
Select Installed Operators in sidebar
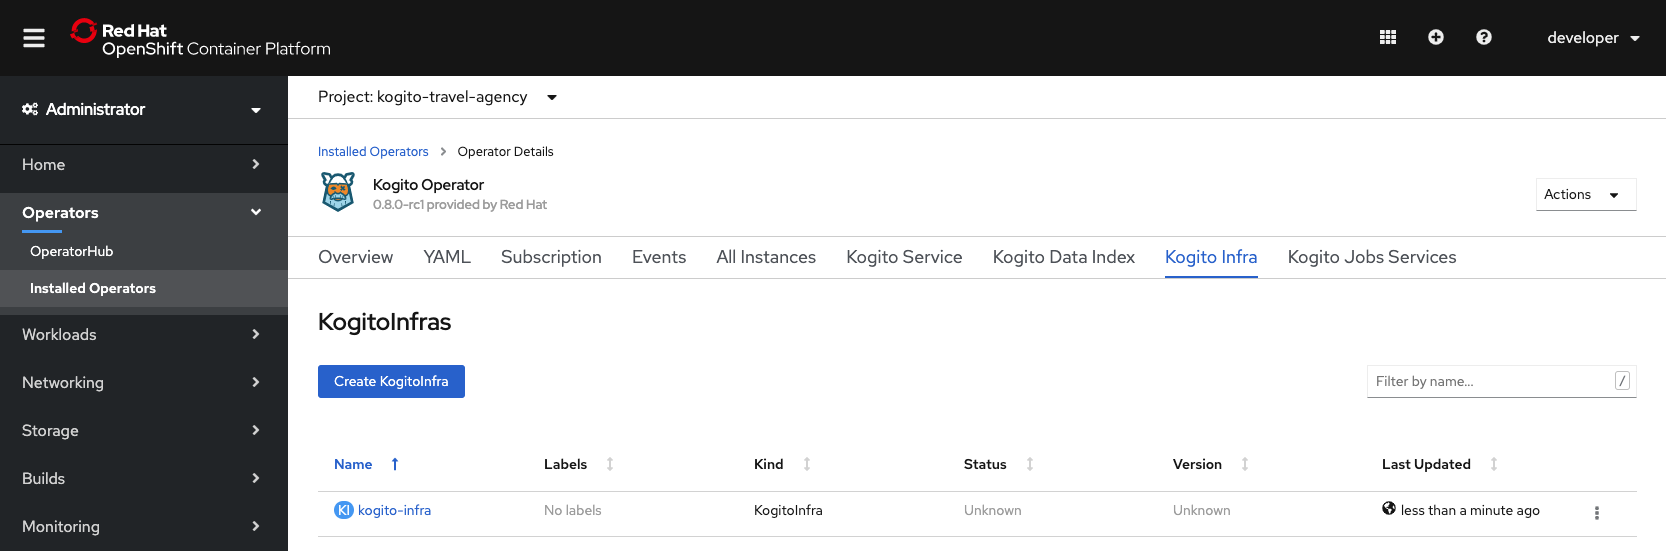pyautogui.click(x=143, y=288)
